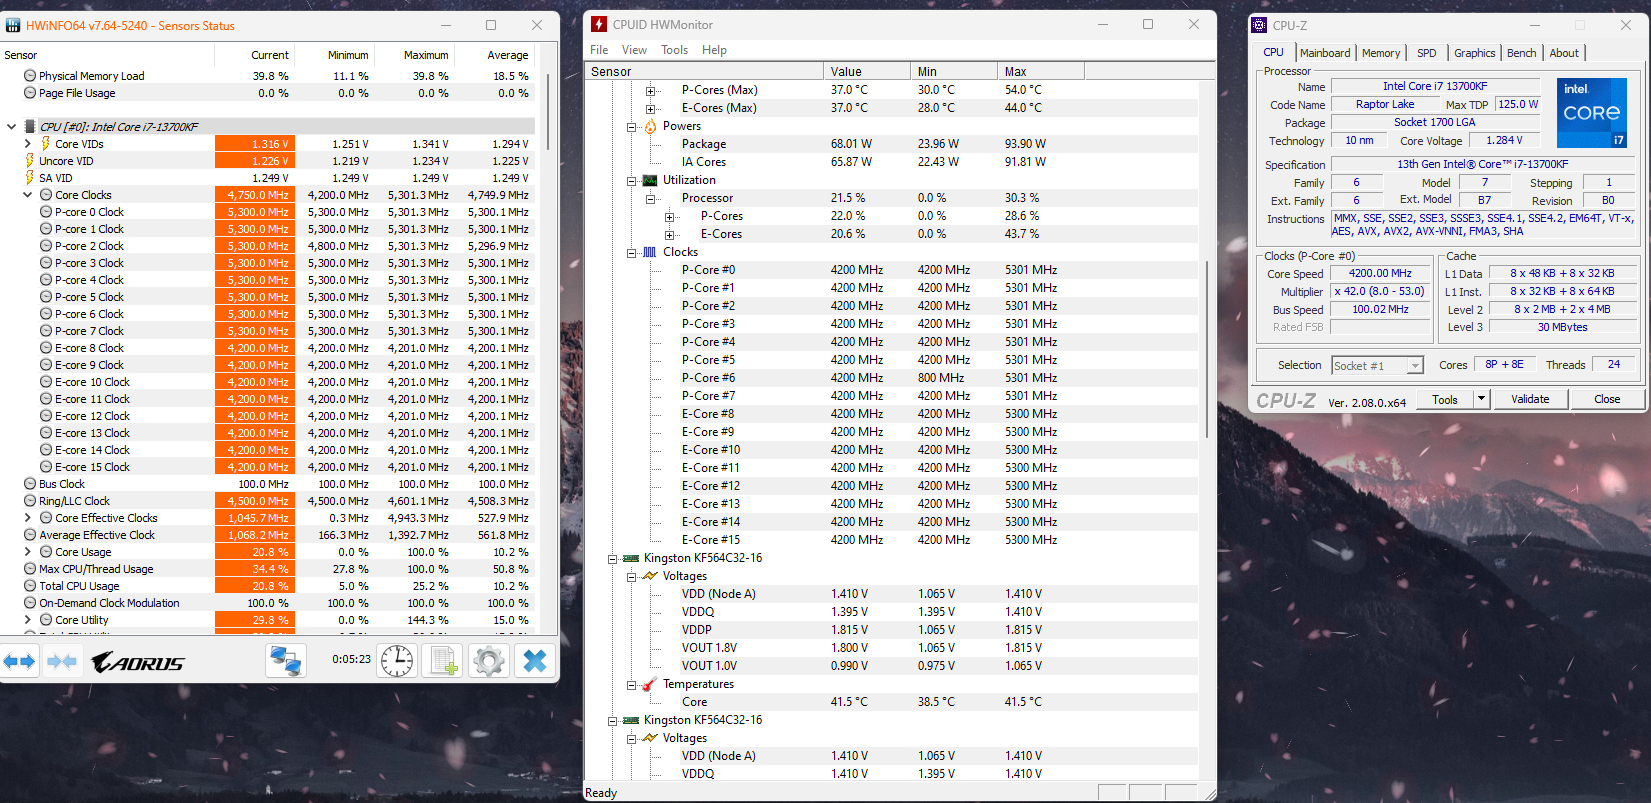Click the Core Speed value field in CPU-Z
This screenshot has height=803, width=1651.
coord(1380,273)
